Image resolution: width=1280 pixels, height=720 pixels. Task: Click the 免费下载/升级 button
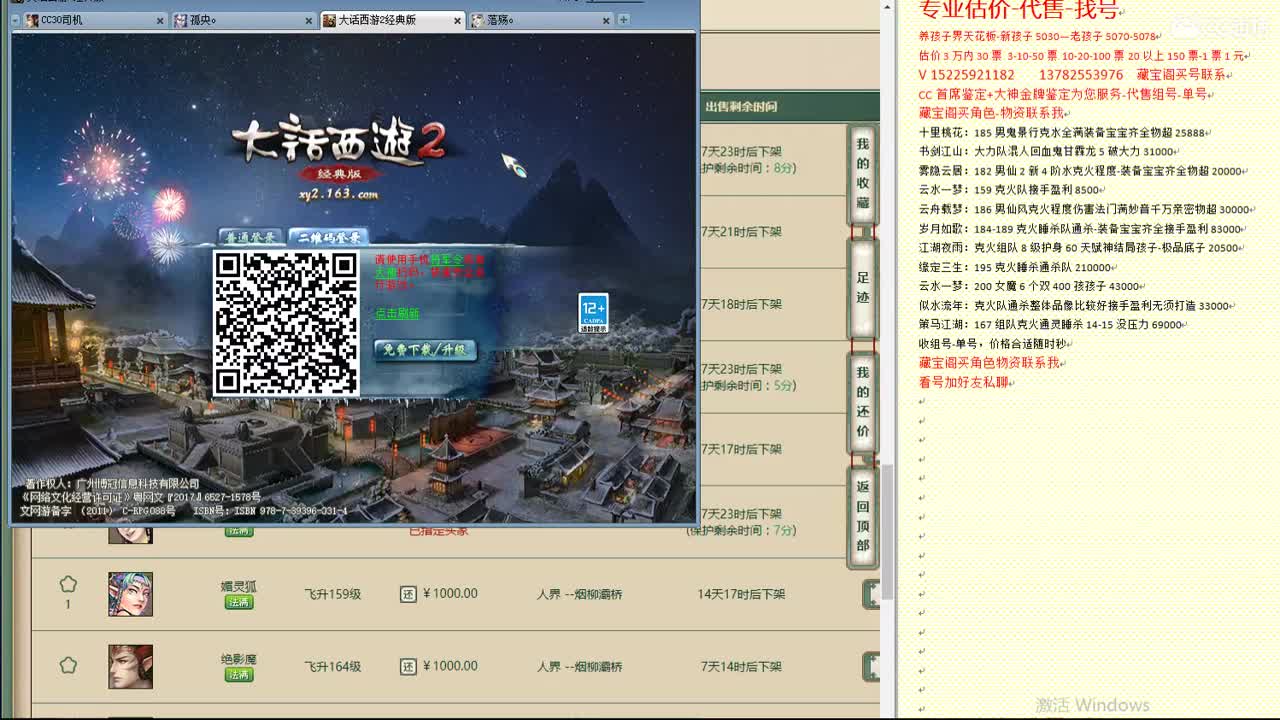tap(425, 350)
